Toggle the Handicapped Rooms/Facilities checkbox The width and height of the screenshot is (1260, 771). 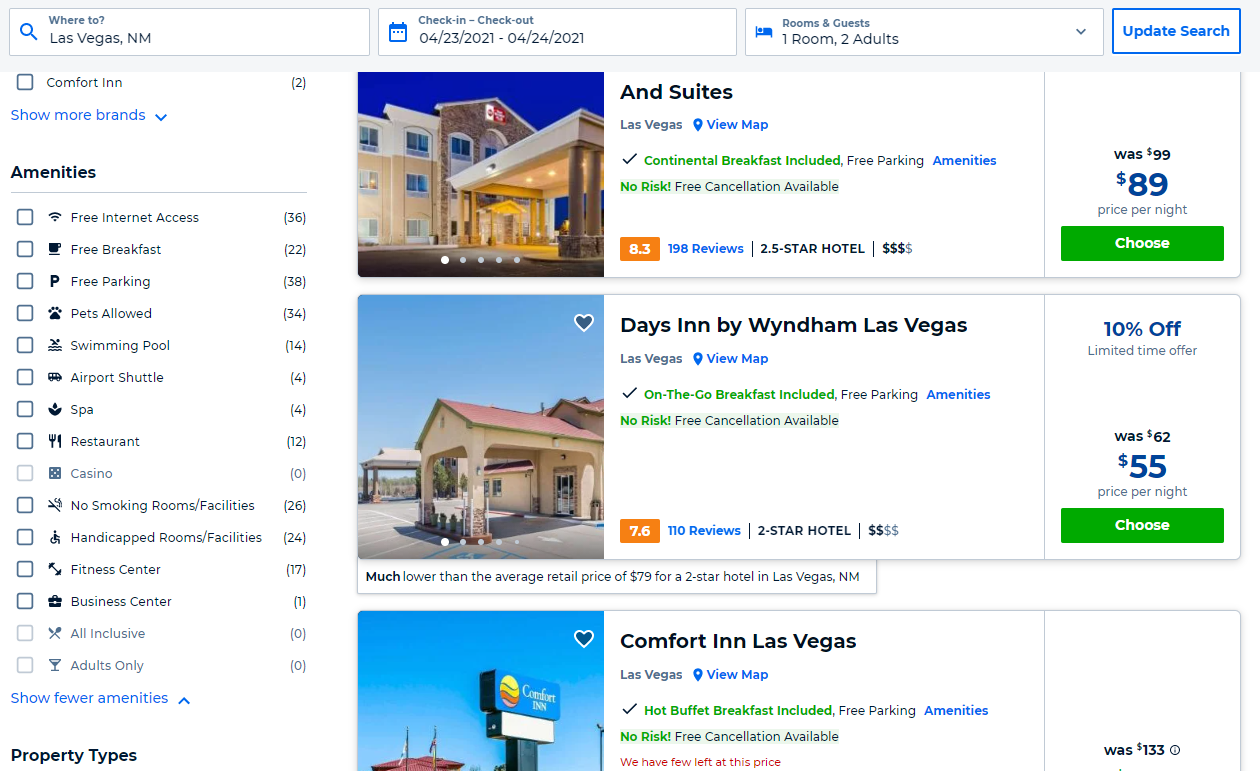(x=25, y=537)
